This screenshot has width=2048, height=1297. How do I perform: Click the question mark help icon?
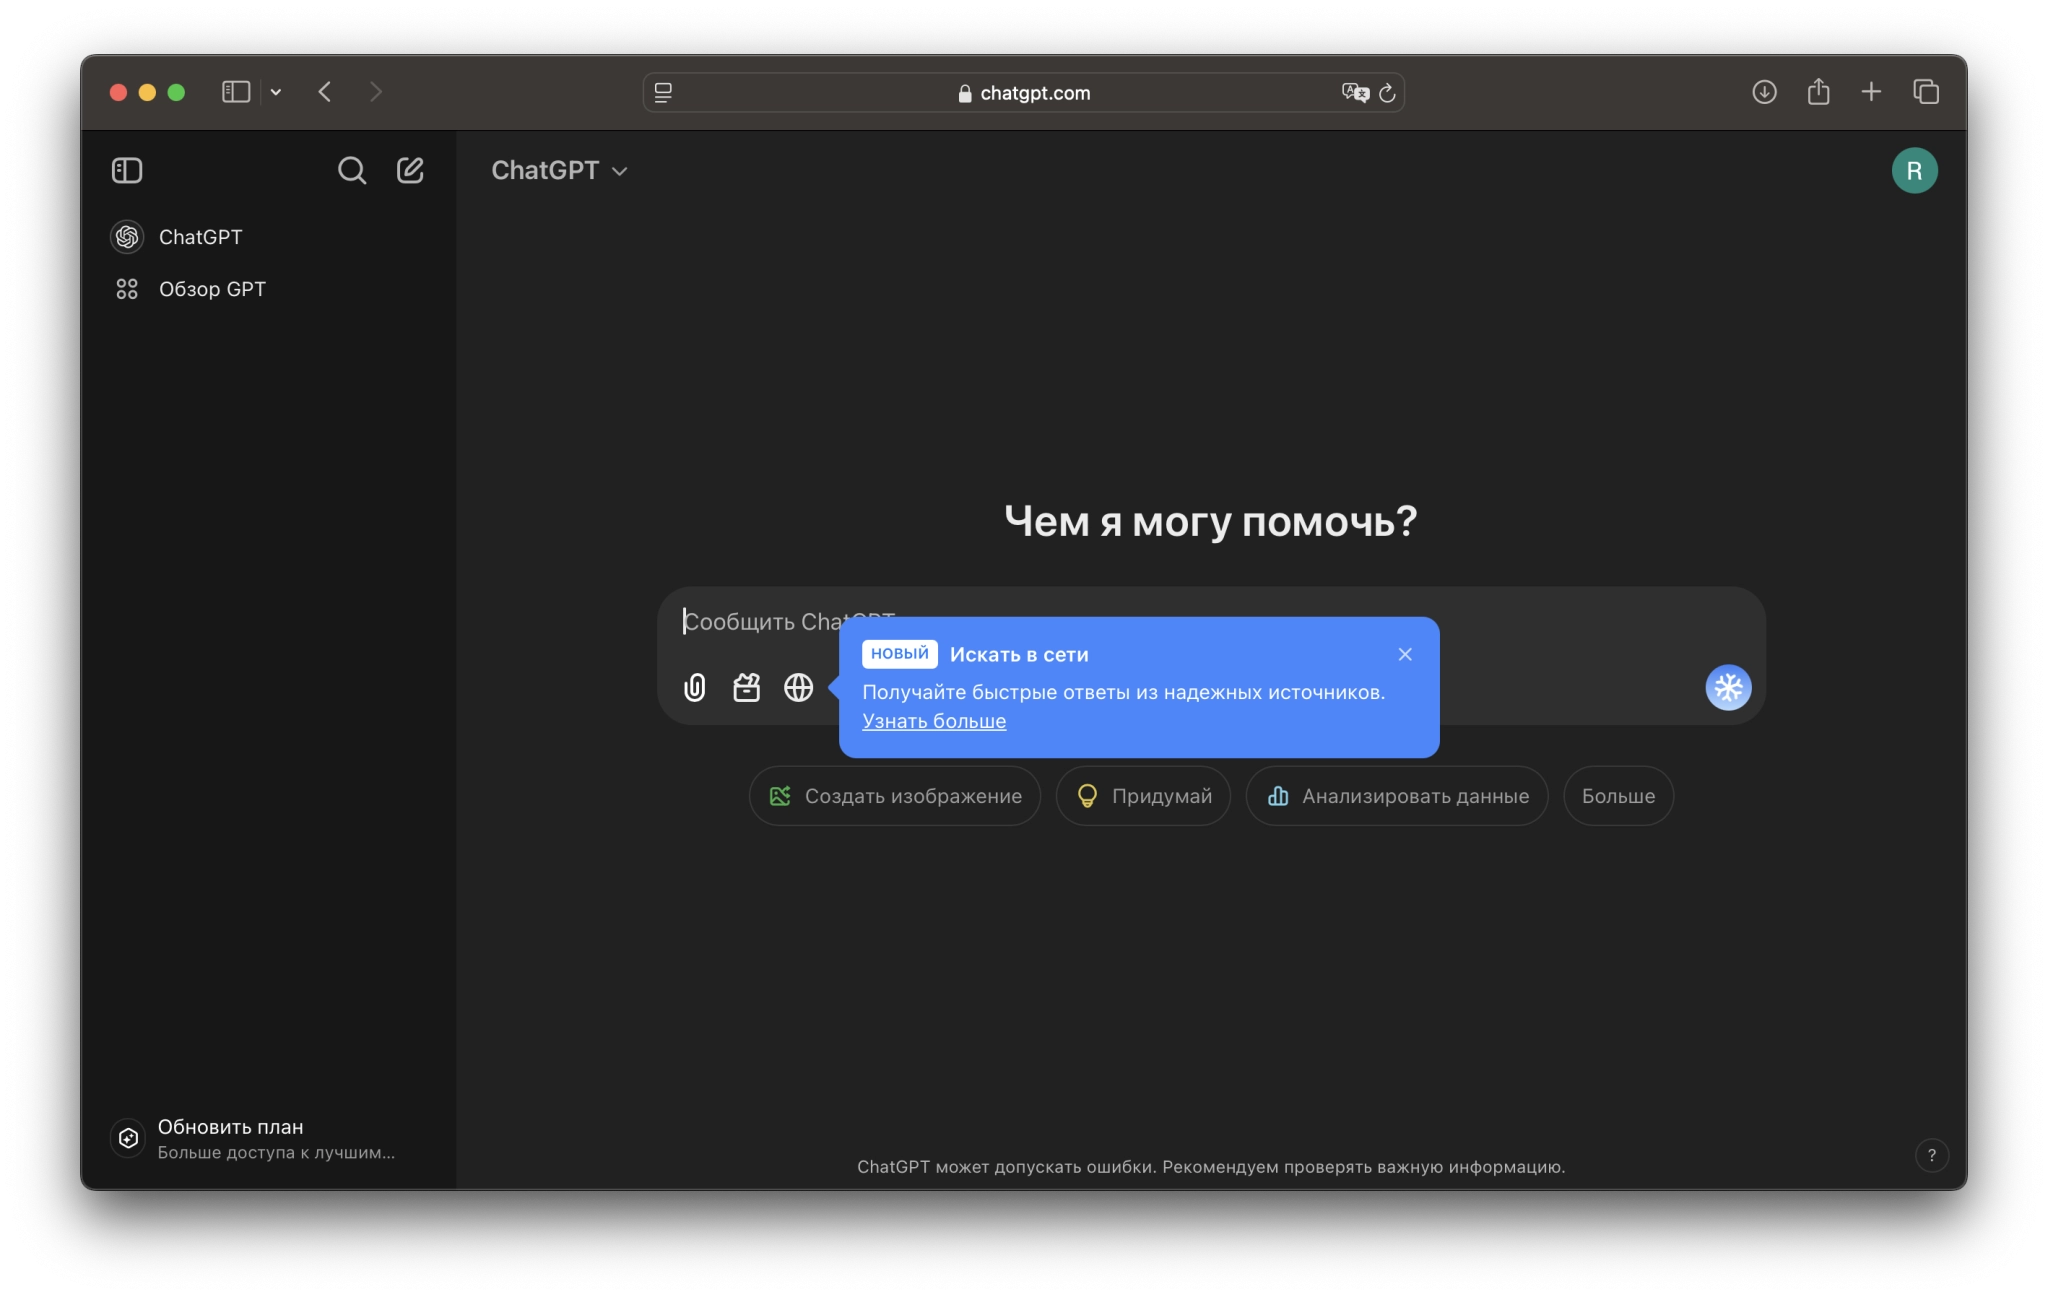[x=1931, y=1155]
